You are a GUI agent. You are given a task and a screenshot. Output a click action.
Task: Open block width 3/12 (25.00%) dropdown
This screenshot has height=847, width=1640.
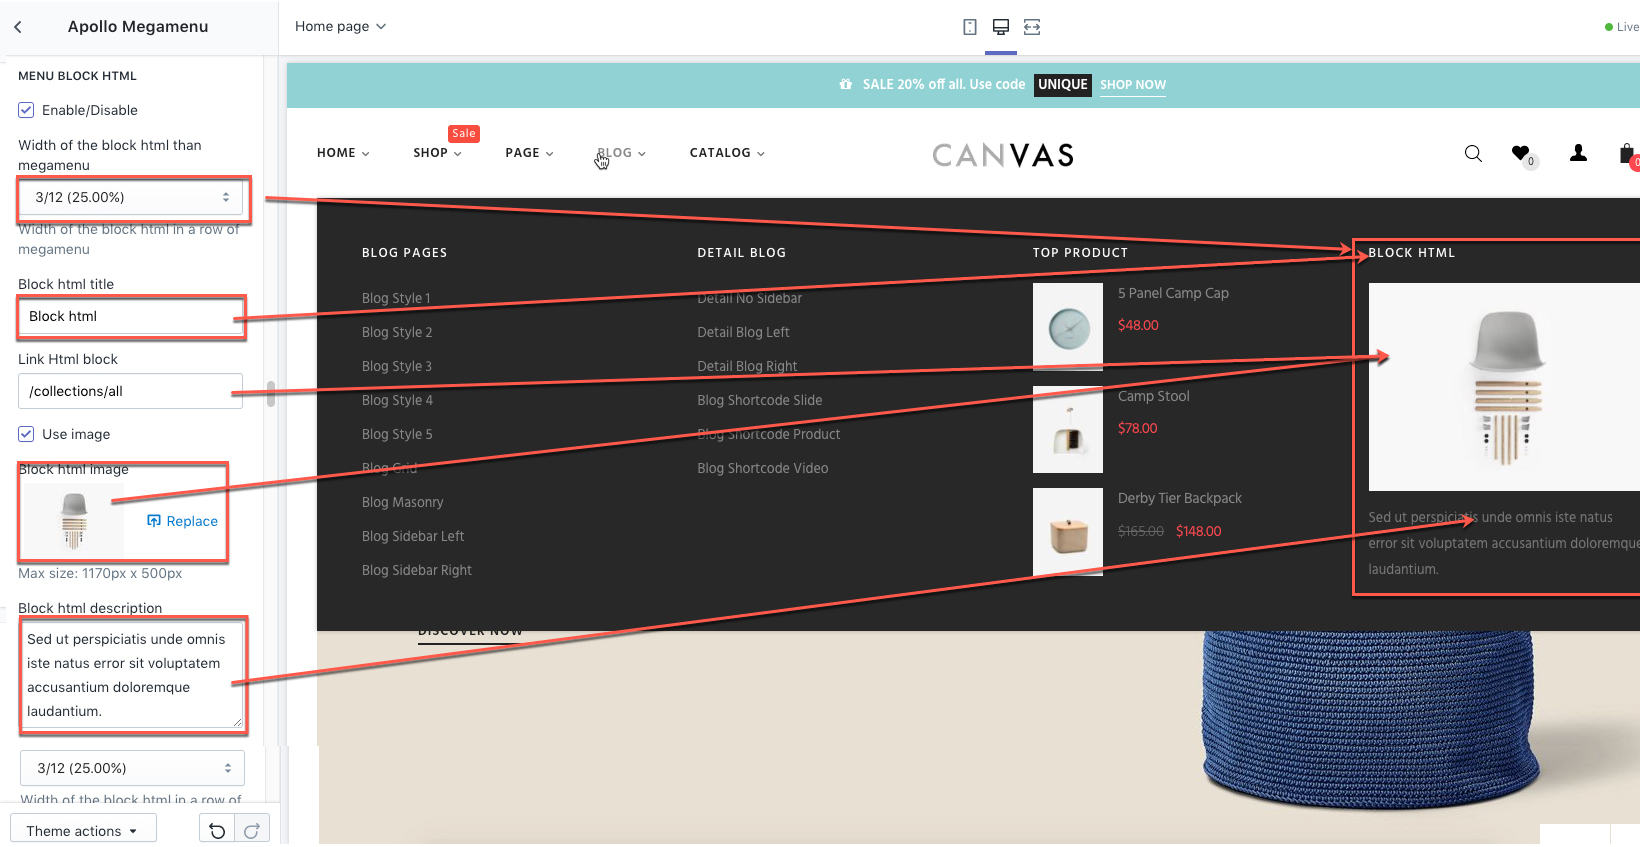point(131,197)
